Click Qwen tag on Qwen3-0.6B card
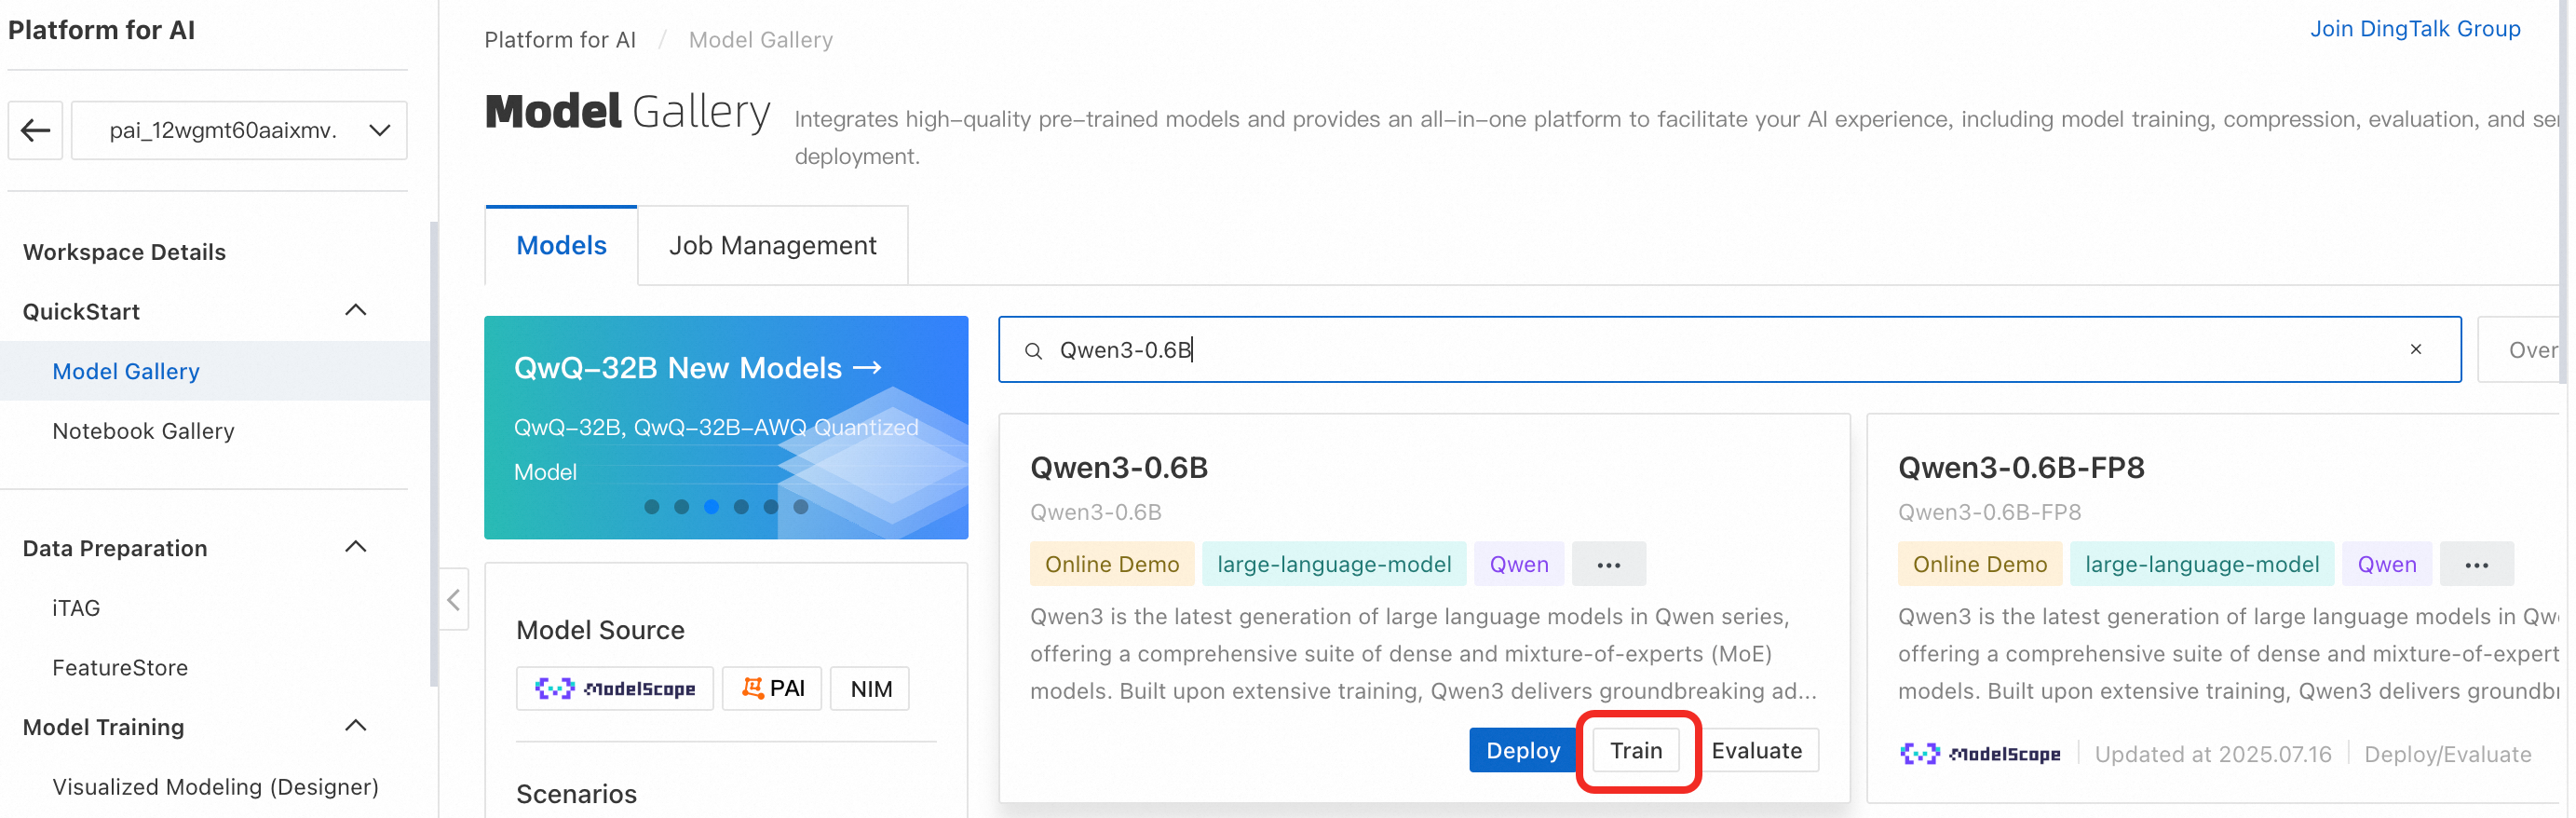 point(1519,565)
